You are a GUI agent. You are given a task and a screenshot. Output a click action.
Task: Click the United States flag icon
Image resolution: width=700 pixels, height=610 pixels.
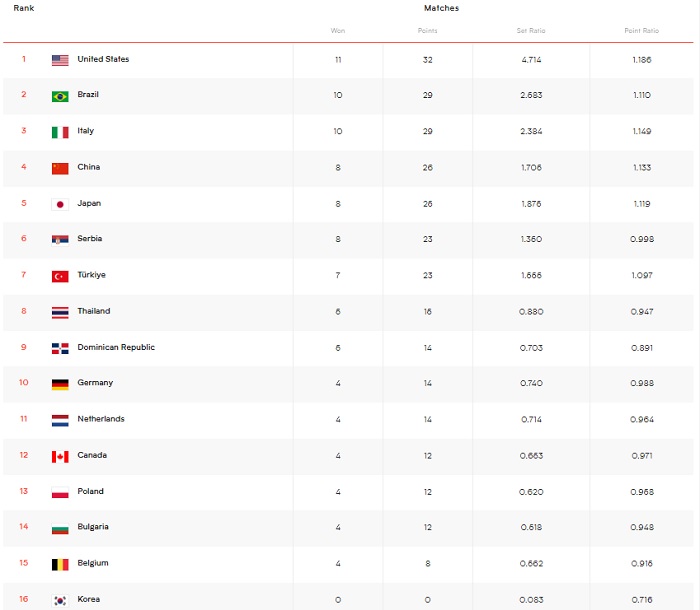pos(60,60)
